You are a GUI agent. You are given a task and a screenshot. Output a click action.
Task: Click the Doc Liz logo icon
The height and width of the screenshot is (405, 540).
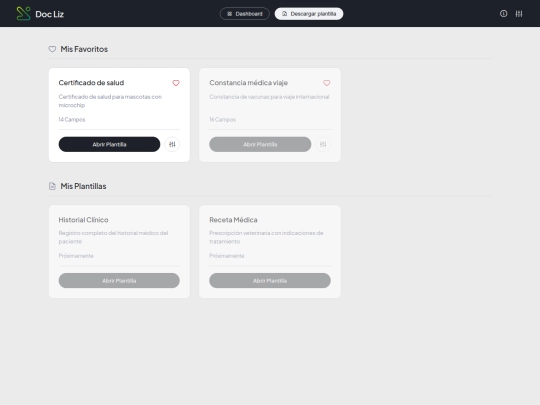[x=23, y=14]
